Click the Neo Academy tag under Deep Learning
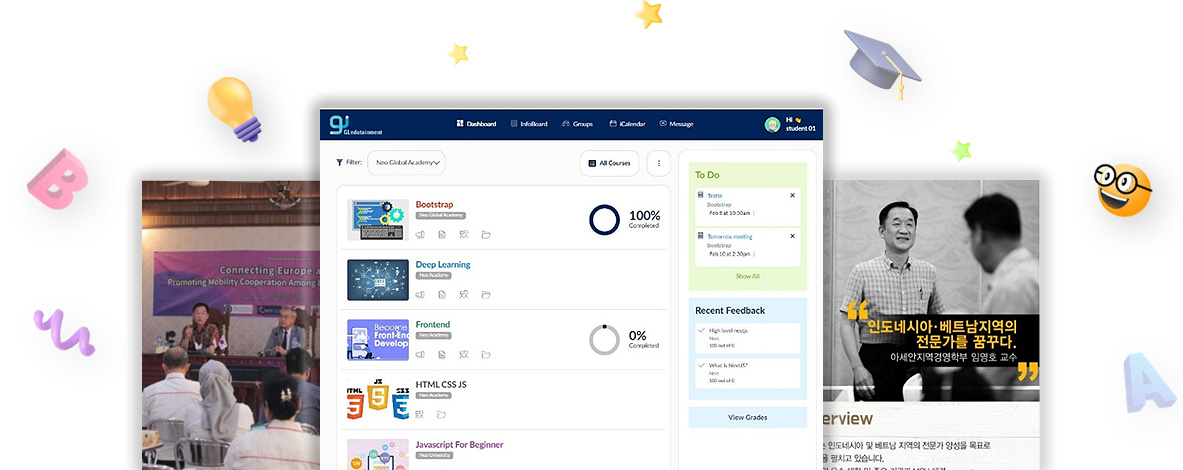Image resolution: width=1183 pixels, height=470 pixels. click(x=435, y=275)
